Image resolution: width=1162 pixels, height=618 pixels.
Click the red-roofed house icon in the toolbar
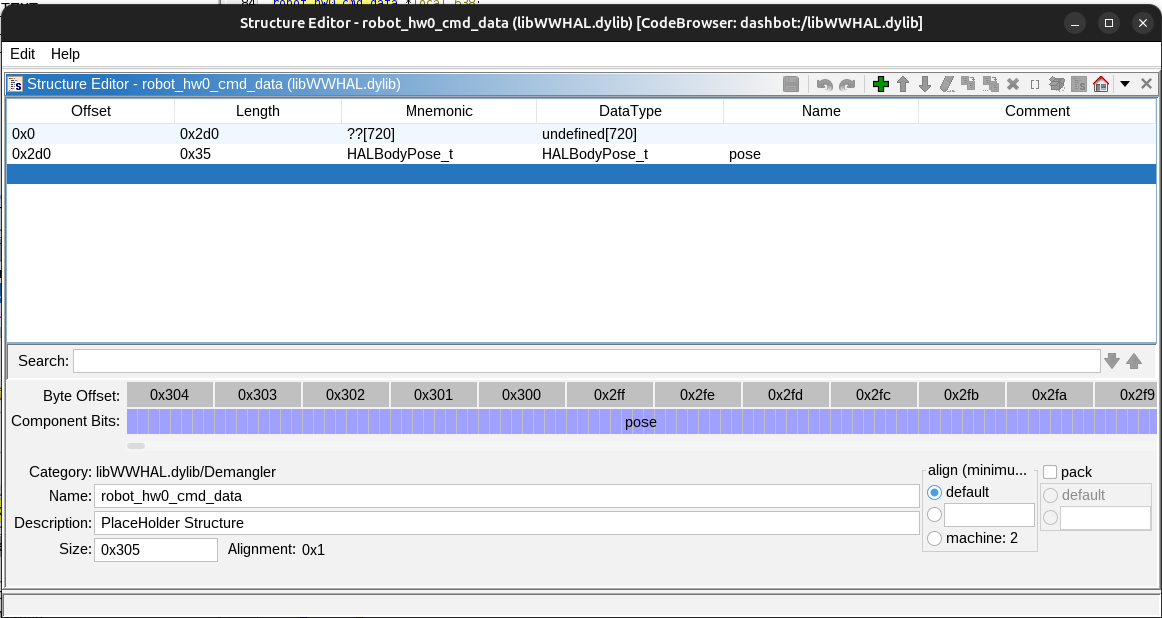pyautogui.click(x=1101, y=85)
